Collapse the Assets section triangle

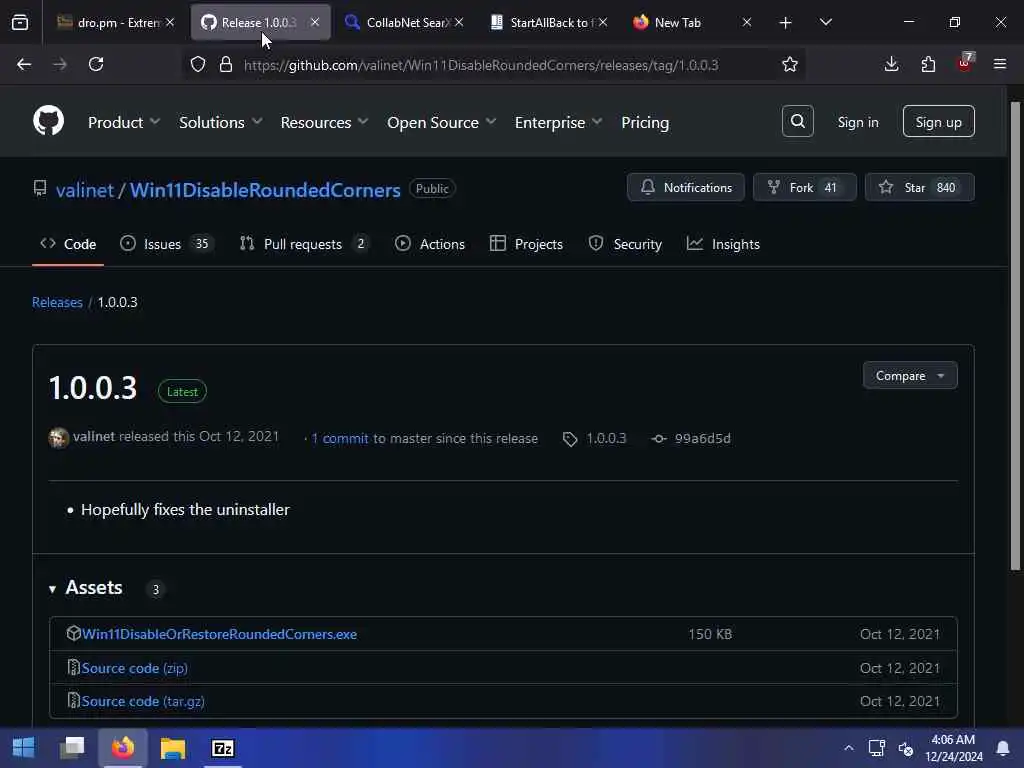52,589
